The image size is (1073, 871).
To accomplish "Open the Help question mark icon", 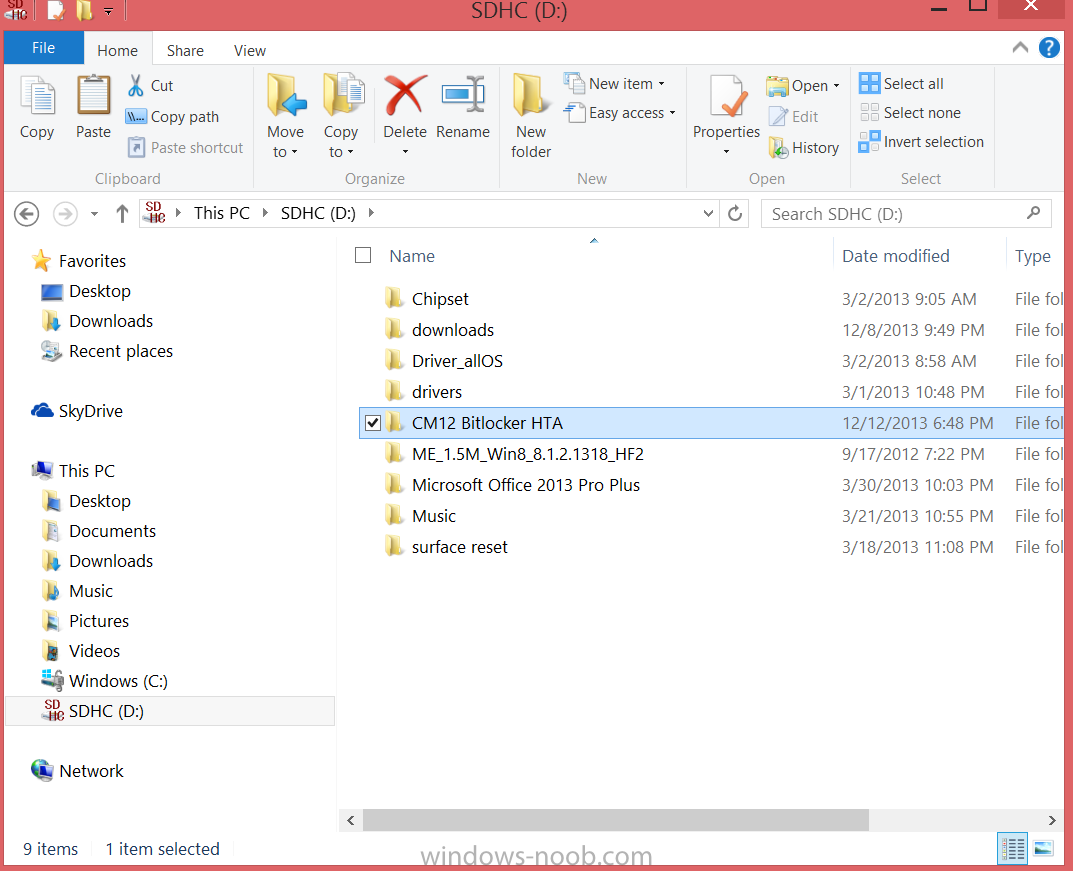I will click(x=1049, y=47).
